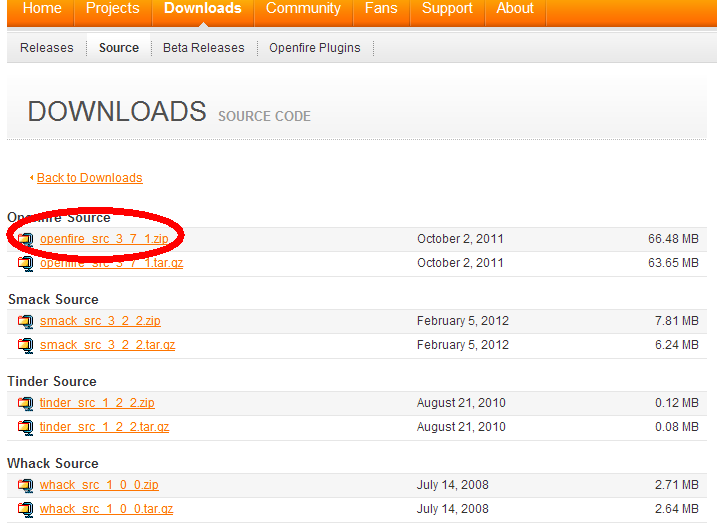Open the Openfire Plugins tab

[x=315, y=48]
